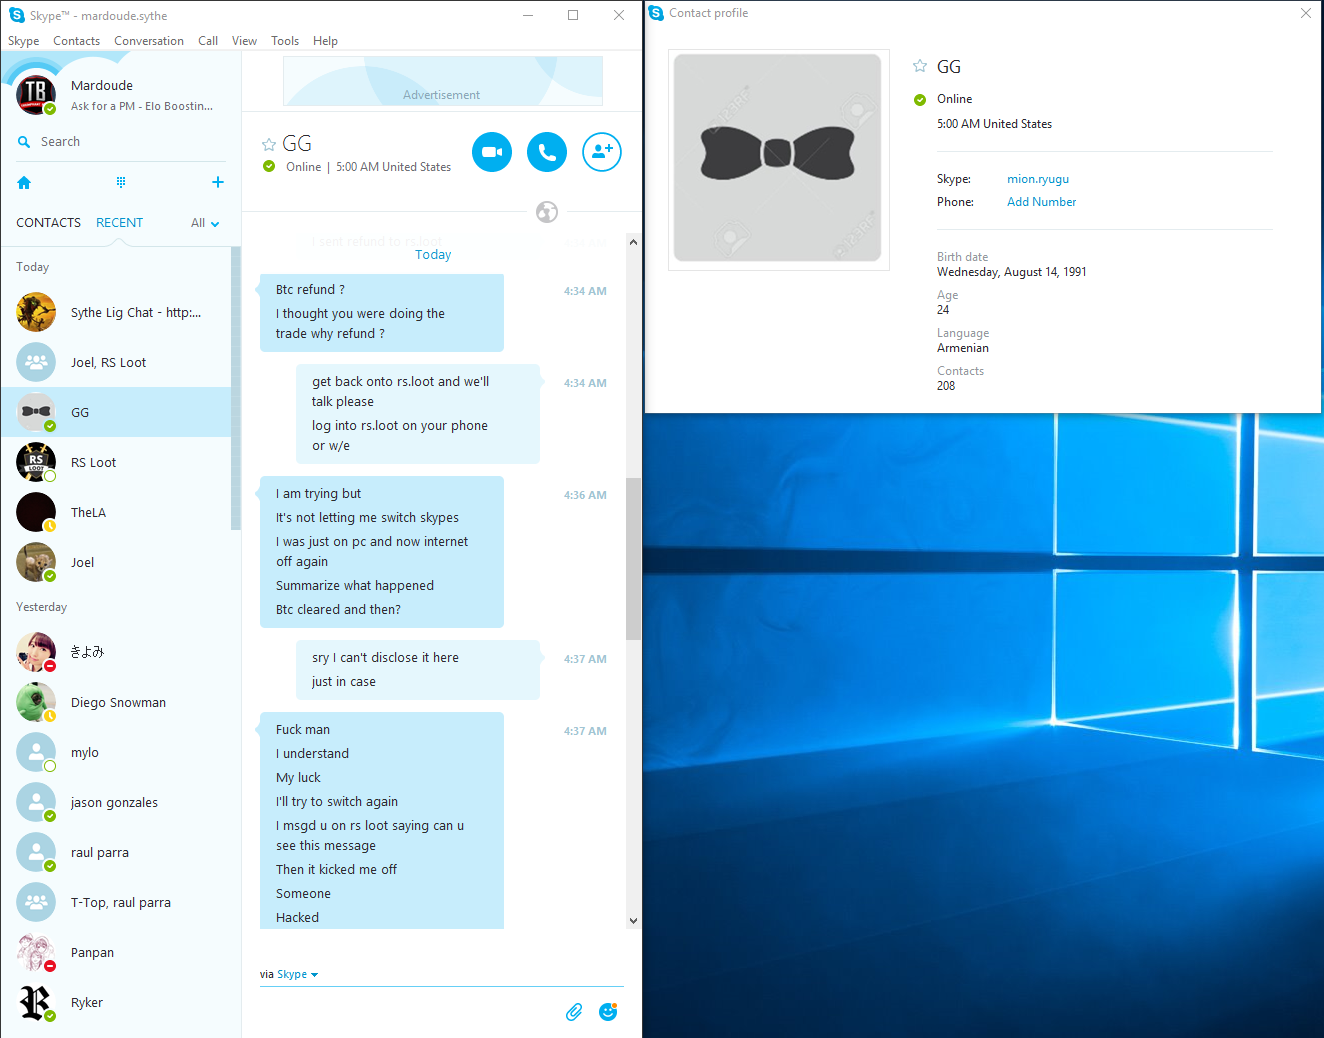
Task: Click the Today date separator
Action: point(433,255)
